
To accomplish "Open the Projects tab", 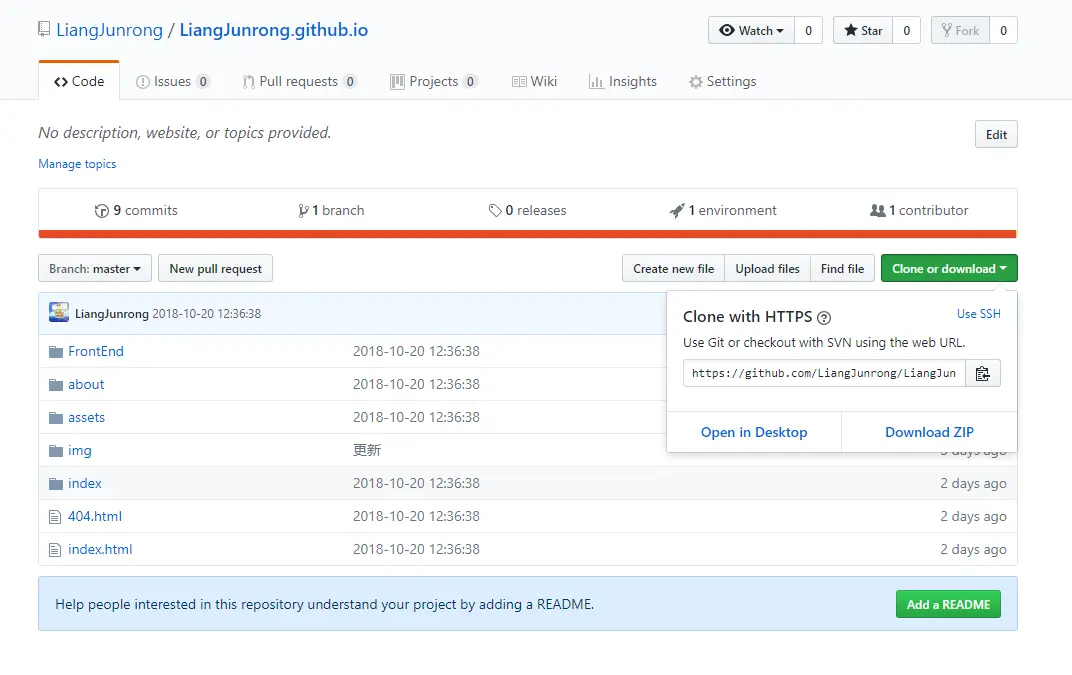I will click(433, 81).
